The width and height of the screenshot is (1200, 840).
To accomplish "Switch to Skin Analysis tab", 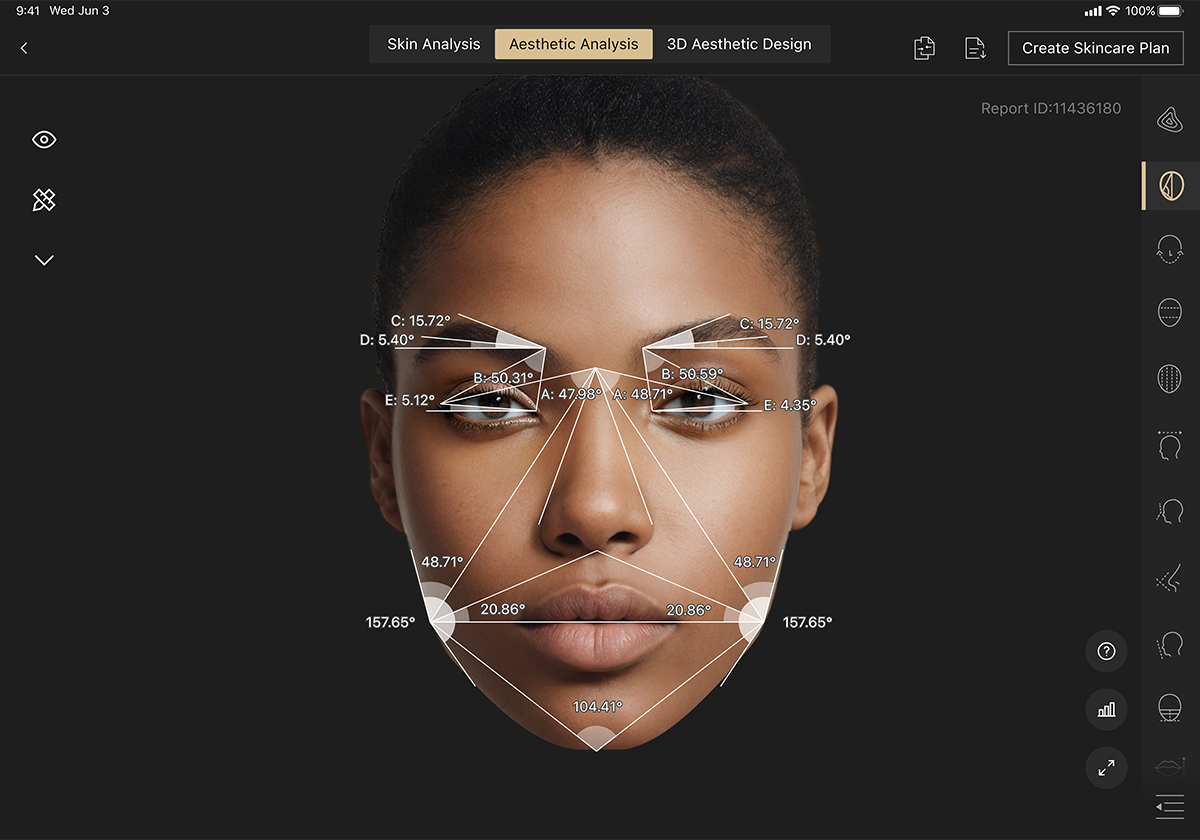I will click(x=434, y=44).
